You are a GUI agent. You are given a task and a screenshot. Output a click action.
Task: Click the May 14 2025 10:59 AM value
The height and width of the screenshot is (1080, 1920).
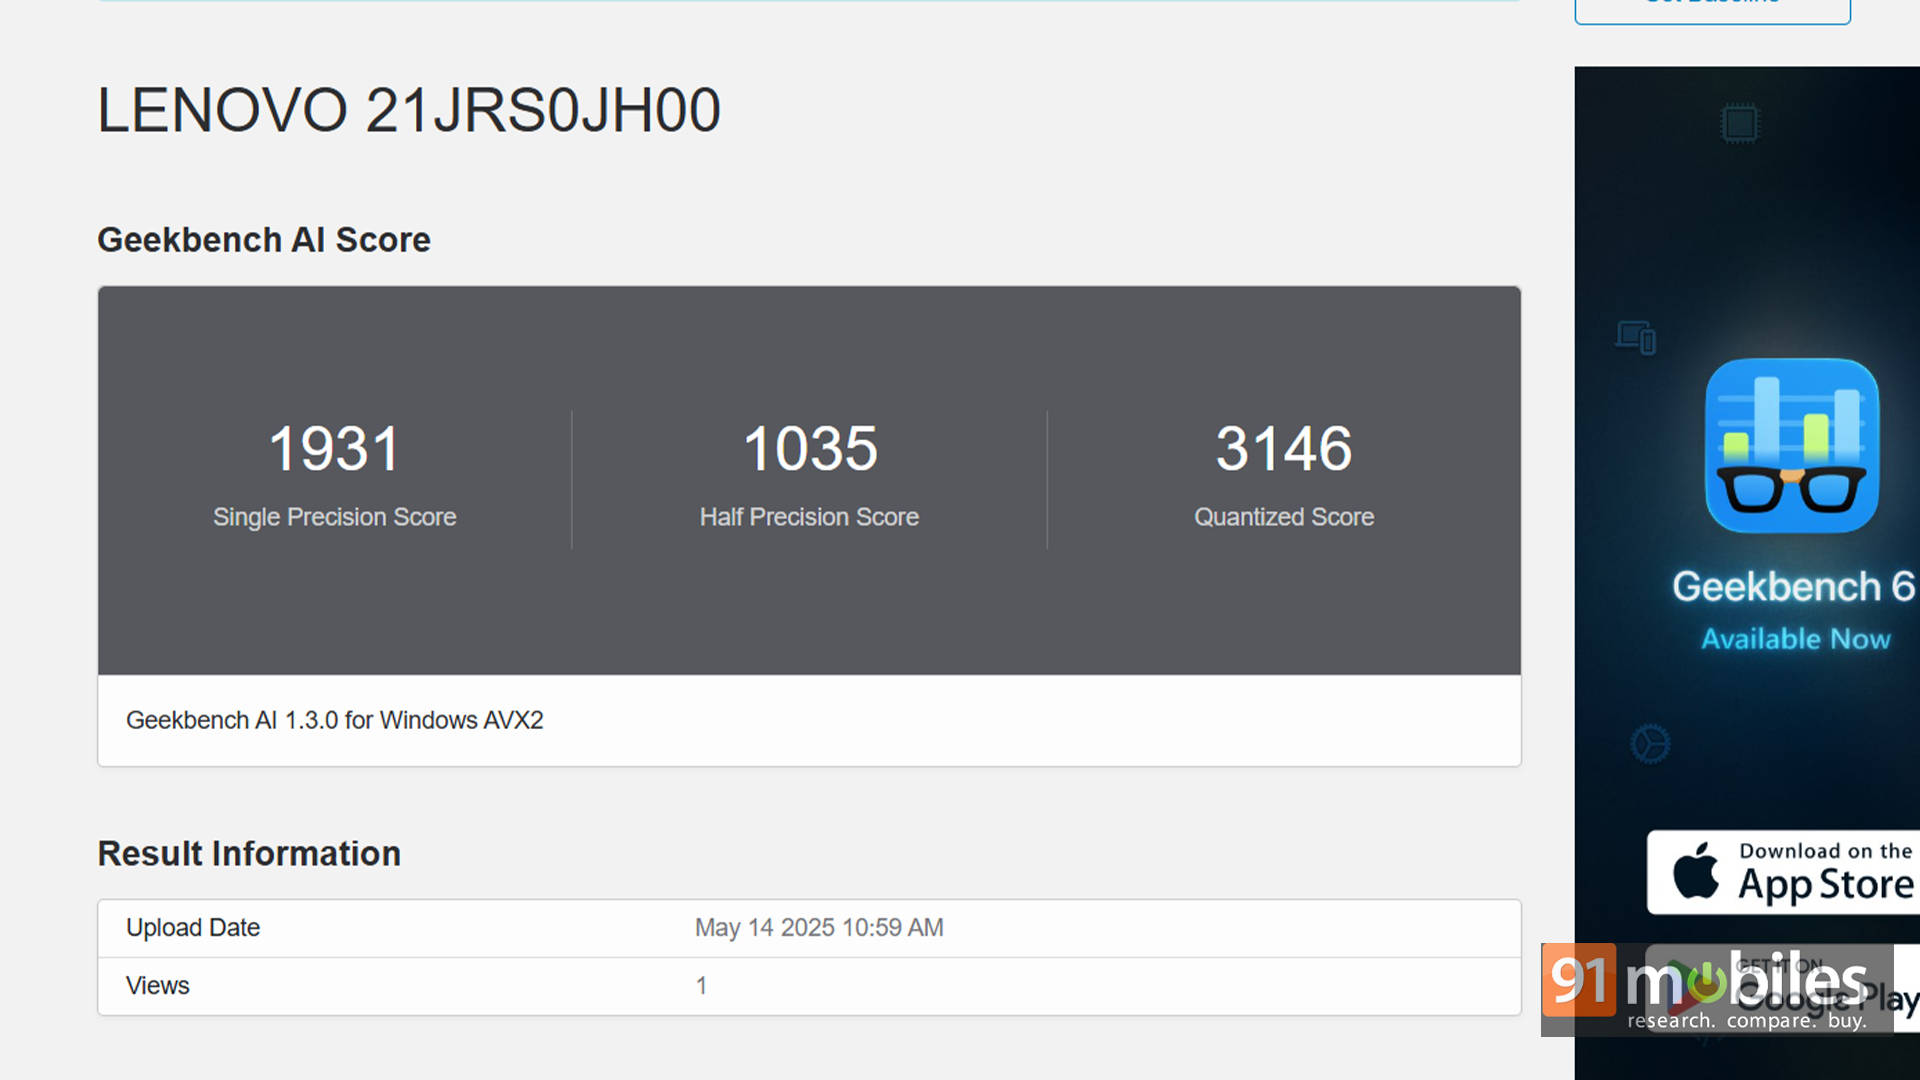click(819, 928)
